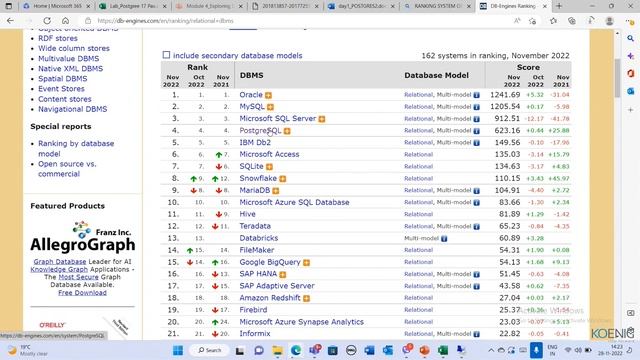Click the browser favorites star icon
Viewport: 640px width, 360px height.
pyautogui.click(x=553, y=21)
